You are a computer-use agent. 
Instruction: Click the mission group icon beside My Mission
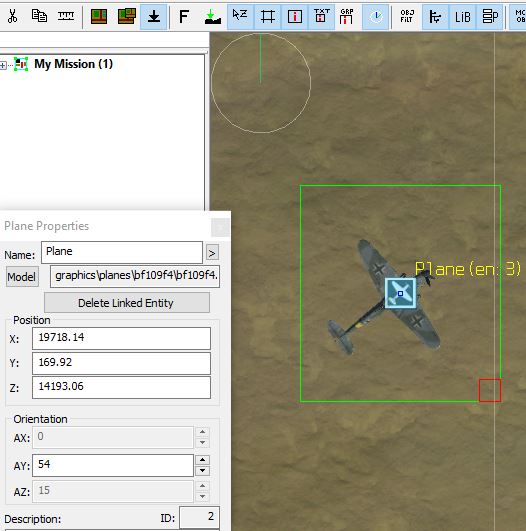click(21, 64)
